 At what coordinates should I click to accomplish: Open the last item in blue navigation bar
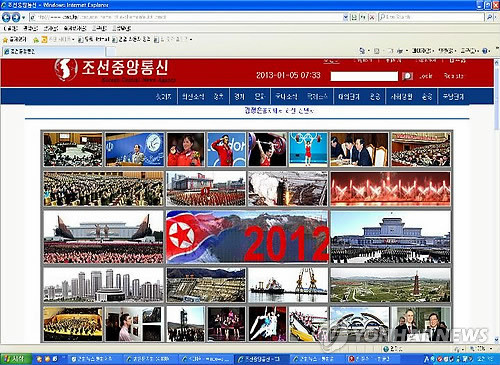click(x=453, y=97)
